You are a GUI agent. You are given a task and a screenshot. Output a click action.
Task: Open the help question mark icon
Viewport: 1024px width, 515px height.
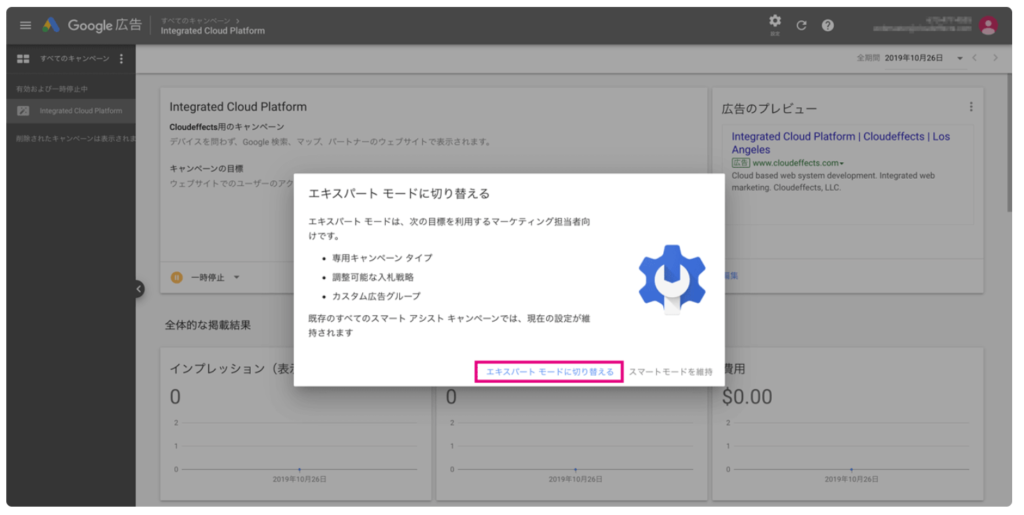coord(827,25)
